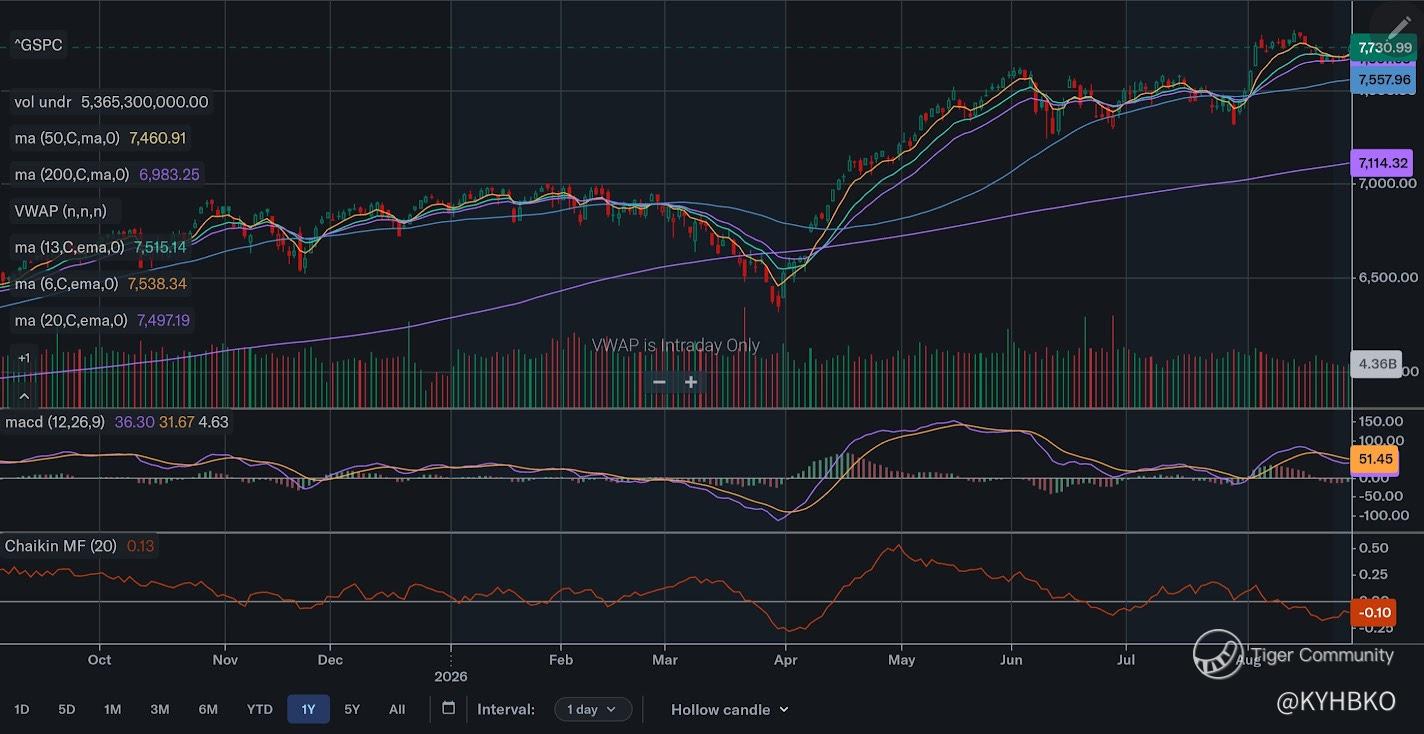1424x734 pixels.
Task: Click the blue 7,557.96 price tag
Action: pos(1384,80)
